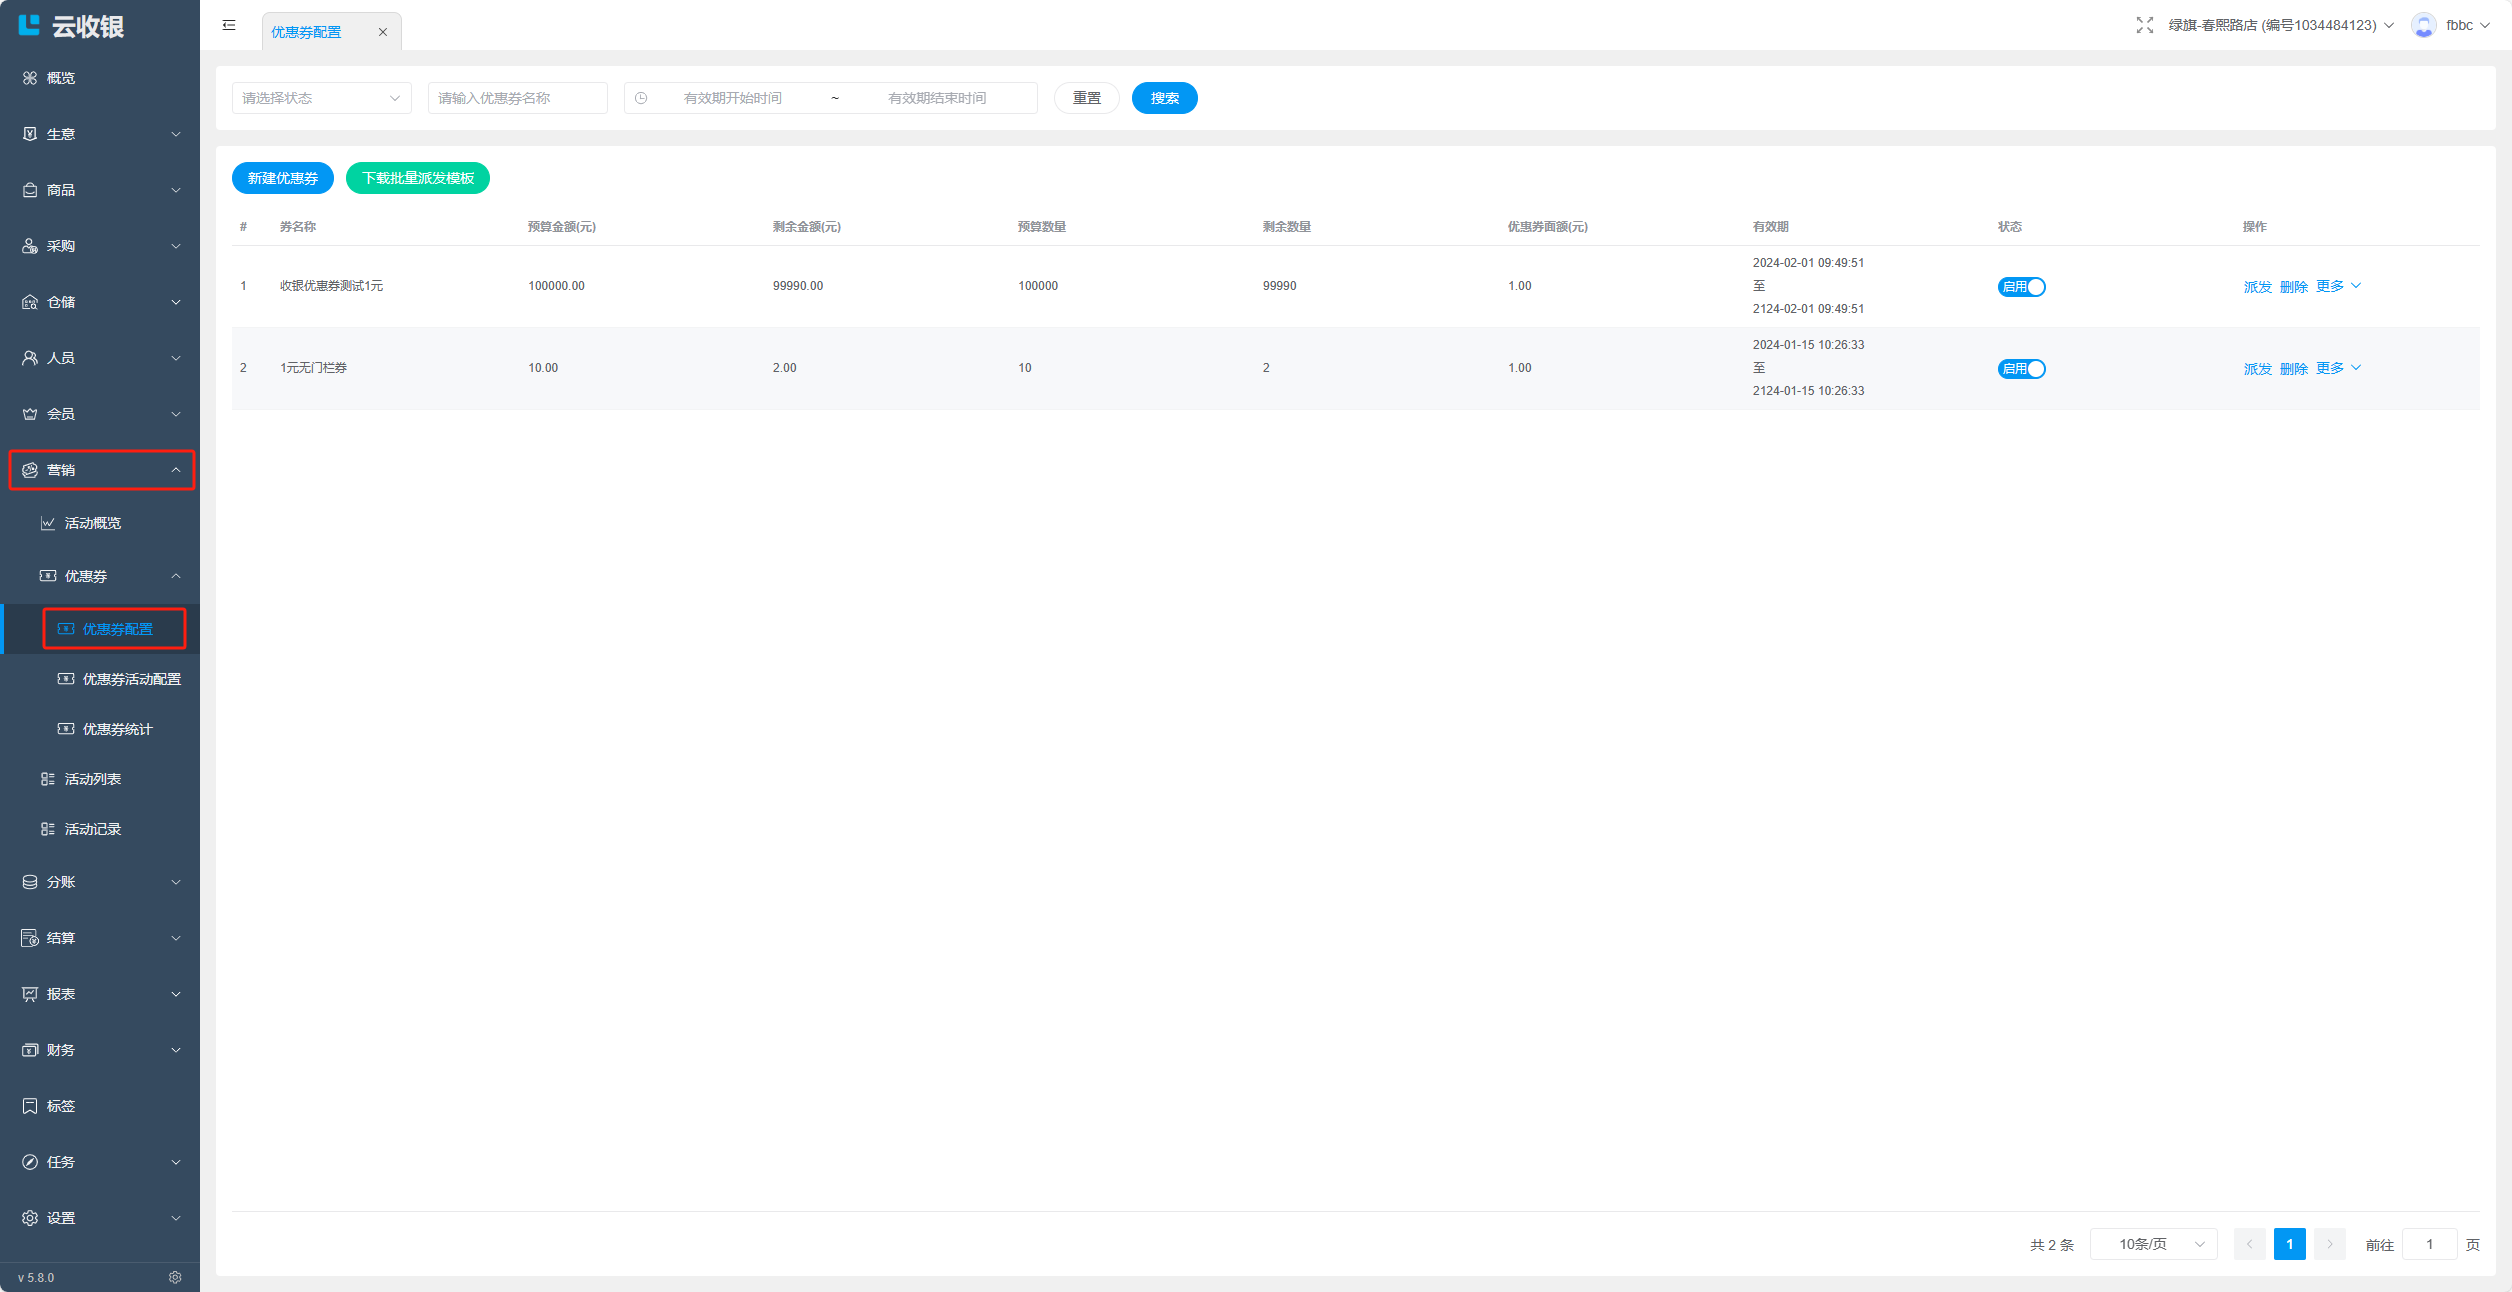The height and width of the screenshot is (1292, 2512).
Task: Open 优惠券活动配置 menu item
Action: [x=131, y=679]
